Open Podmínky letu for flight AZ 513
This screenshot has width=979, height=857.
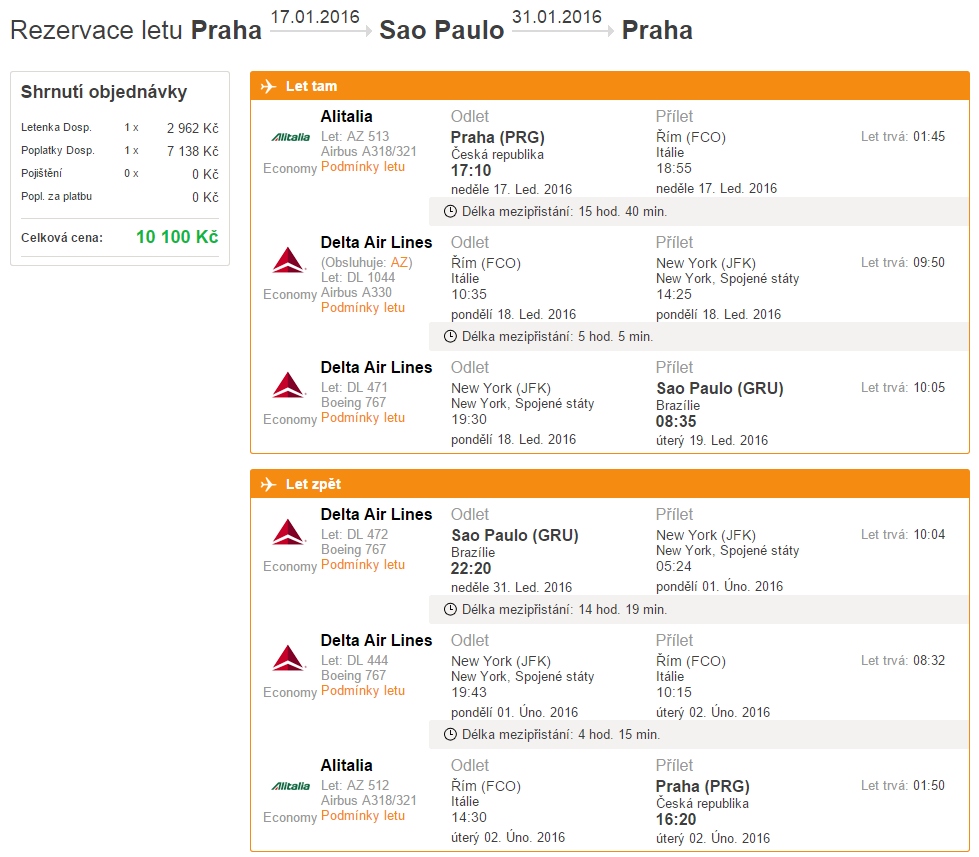363,167
